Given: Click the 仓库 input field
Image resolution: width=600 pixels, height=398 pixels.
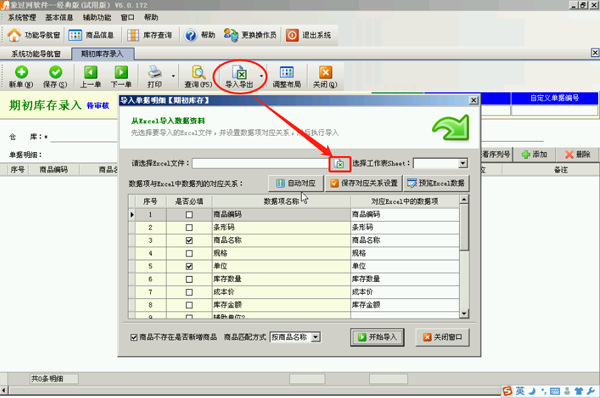Looking at the screenshot, I should coord(84,137).
